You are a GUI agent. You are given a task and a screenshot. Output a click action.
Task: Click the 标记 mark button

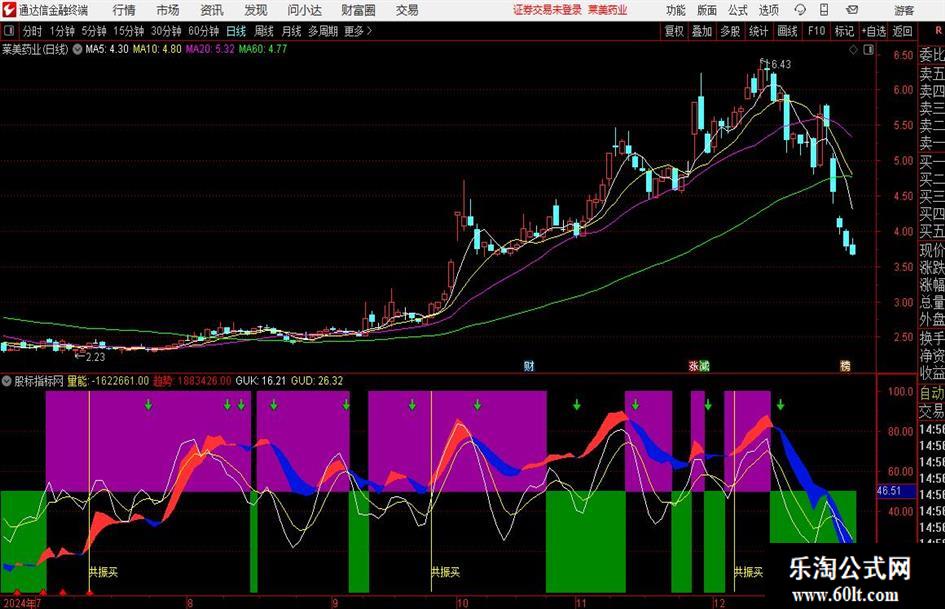[844, 31]
